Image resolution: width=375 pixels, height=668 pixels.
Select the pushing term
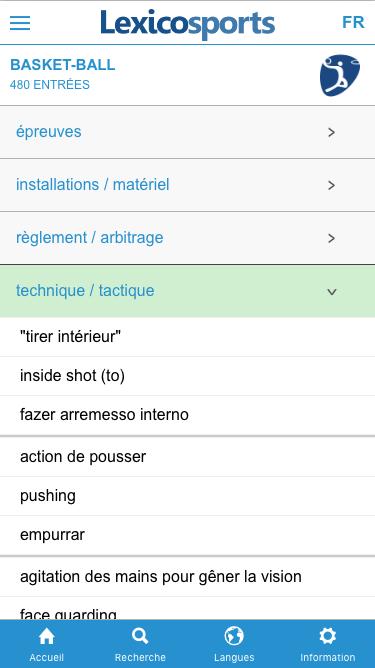click(188, 496)
